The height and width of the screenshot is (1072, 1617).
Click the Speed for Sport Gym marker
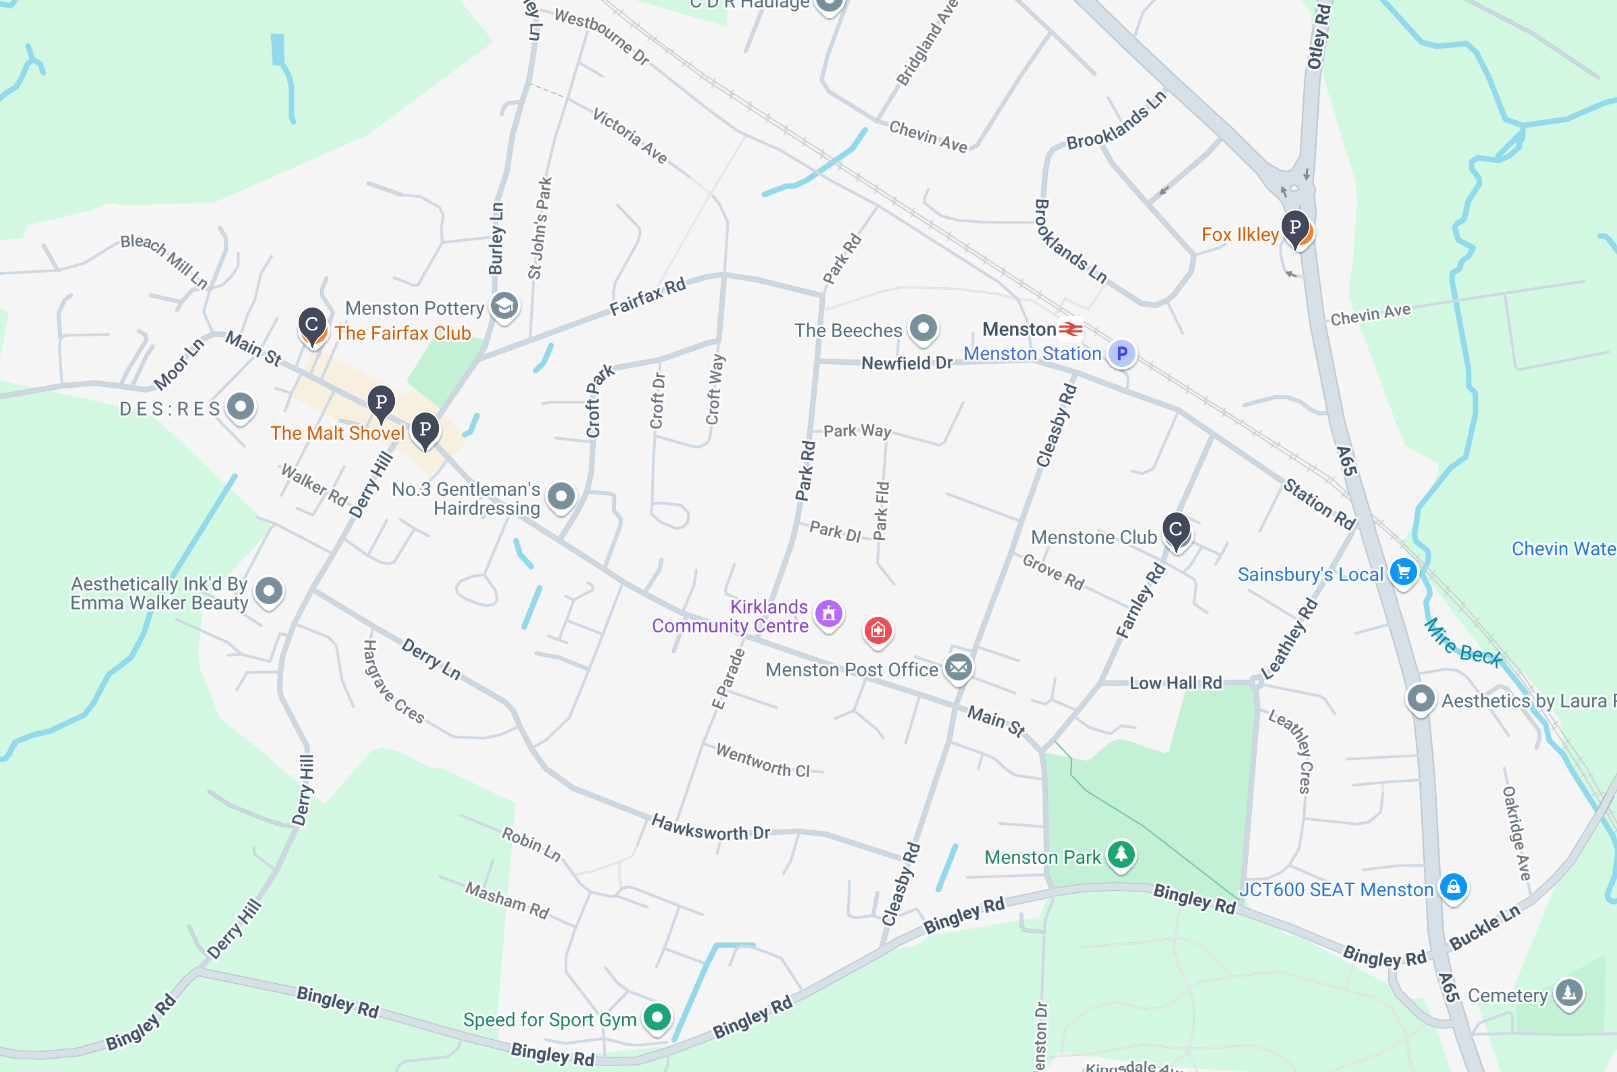click(x=657, y=1017)
